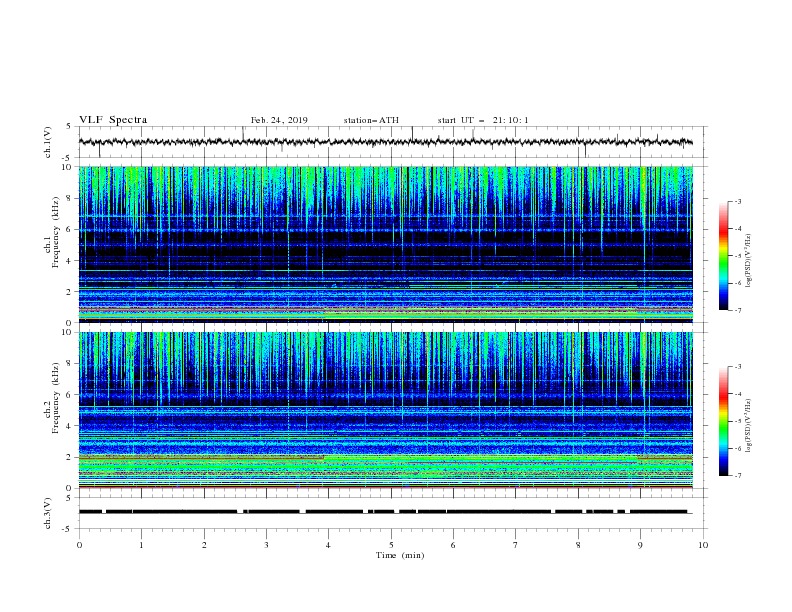
Task: Click the ch.2 spectrogram frequency tick "8"
Action: click(x=71, y=364)
